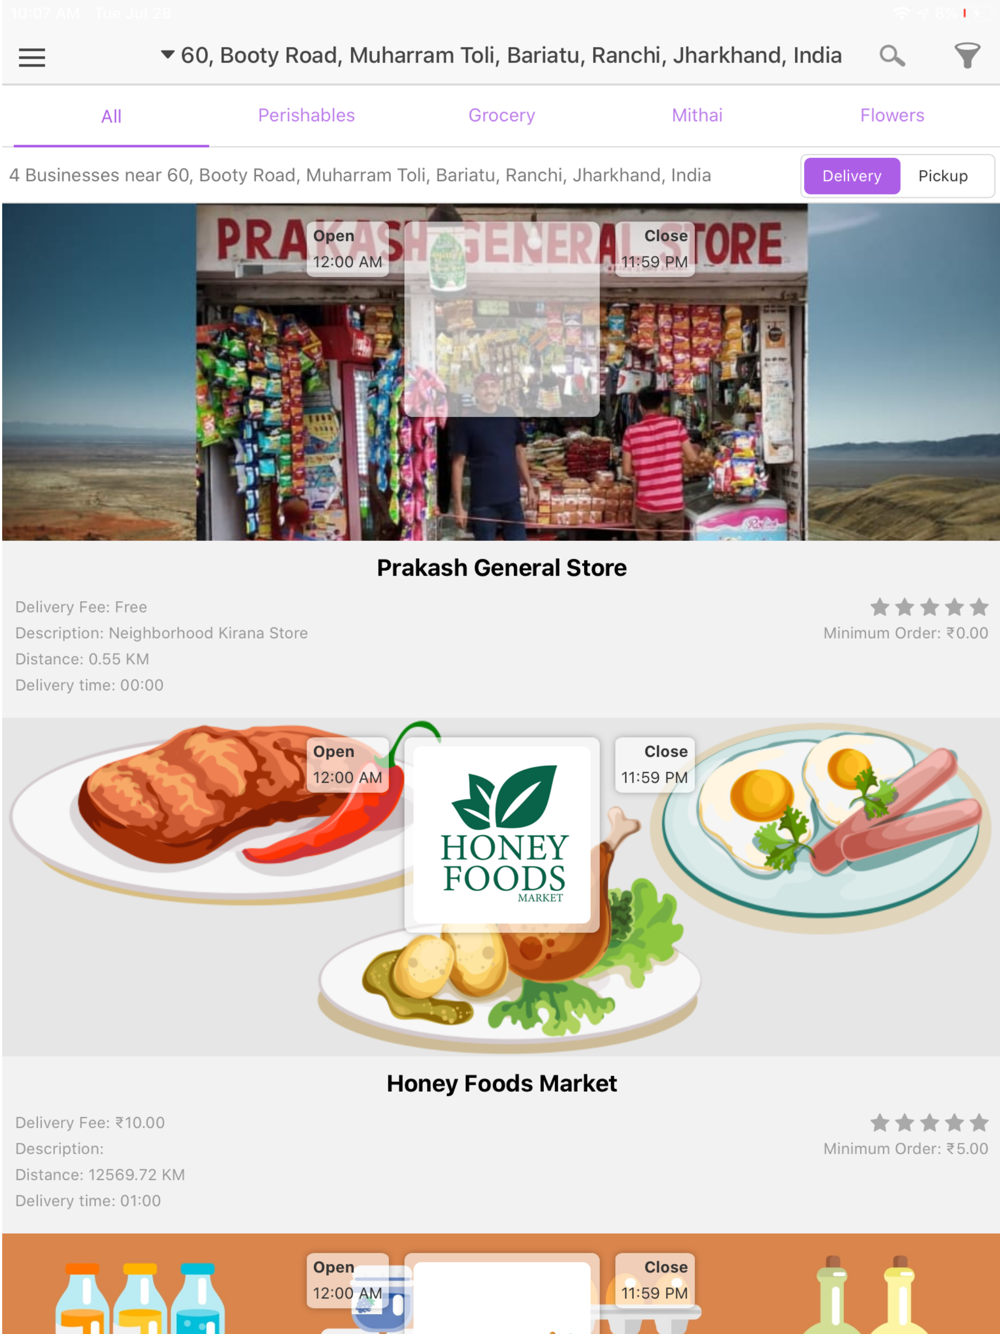Tap the Prakash store center logo thumbnail
Viewport: 1000px width, 1334px height.
click(502, 319)
